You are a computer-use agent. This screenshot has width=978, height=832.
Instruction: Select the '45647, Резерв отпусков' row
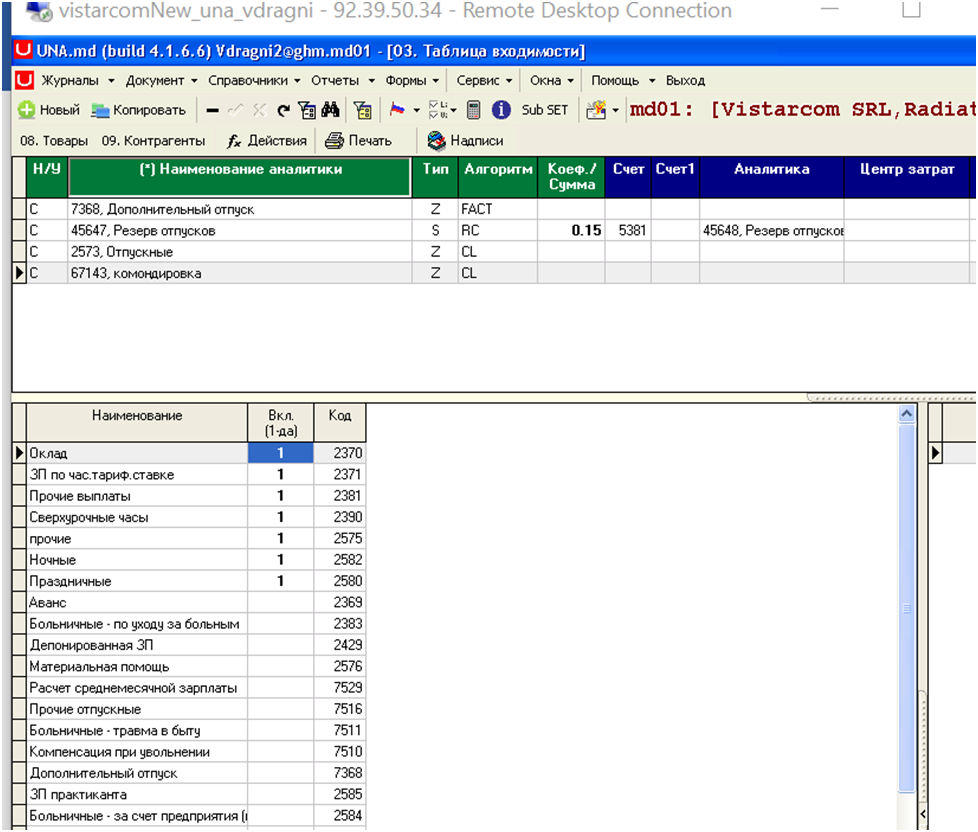tap(493, 231)
